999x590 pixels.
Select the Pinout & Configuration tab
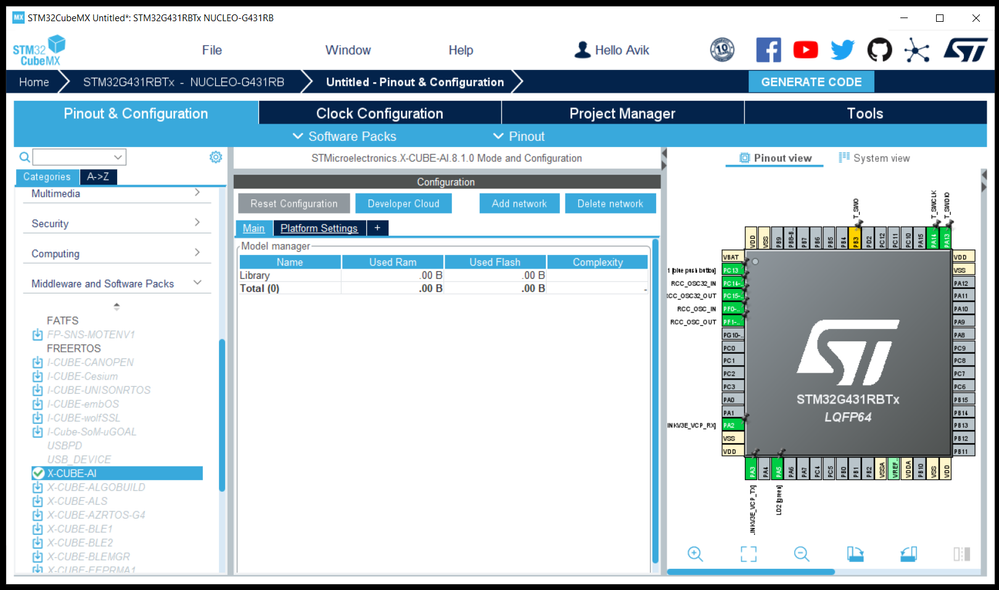tap(136, 113)
